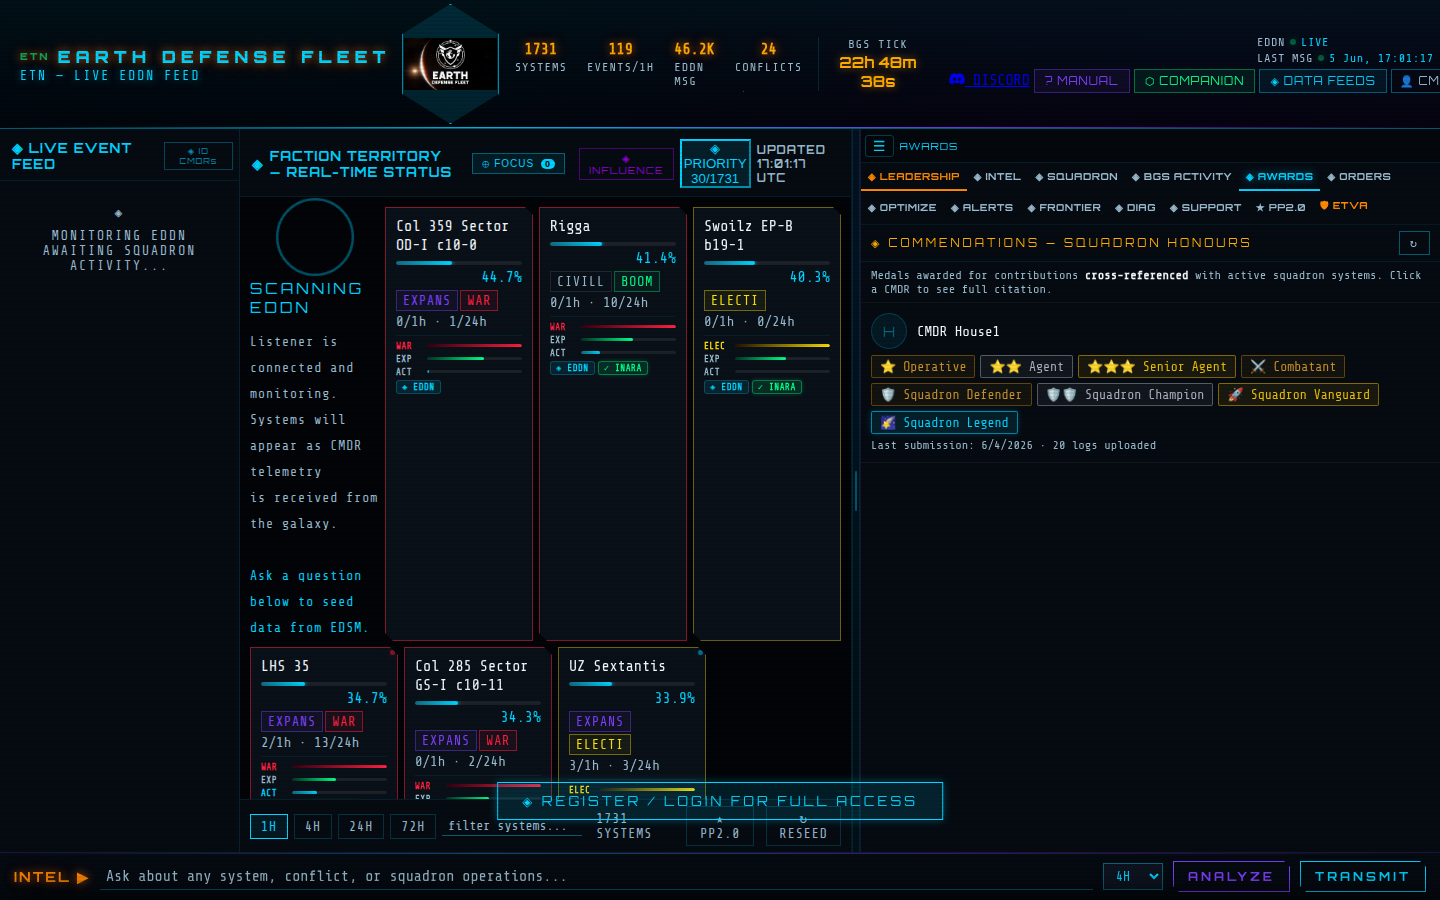The image size is (1440, 900).
Task: Click the Transmit button
Action: (1362, 876)
